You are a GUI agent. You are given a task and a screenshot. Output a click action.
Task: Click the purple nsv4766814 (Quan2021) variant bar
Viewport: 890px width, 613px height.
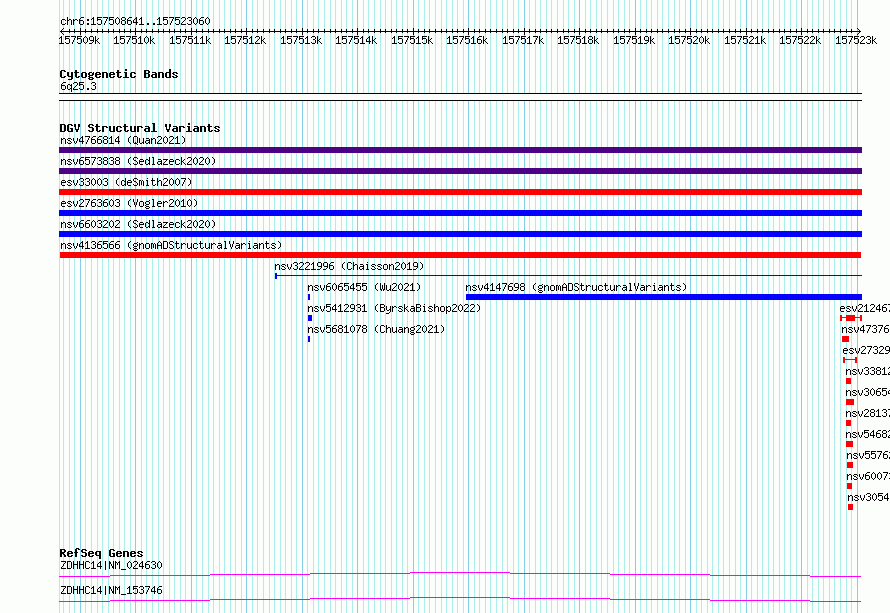click(x=460, y=150)
